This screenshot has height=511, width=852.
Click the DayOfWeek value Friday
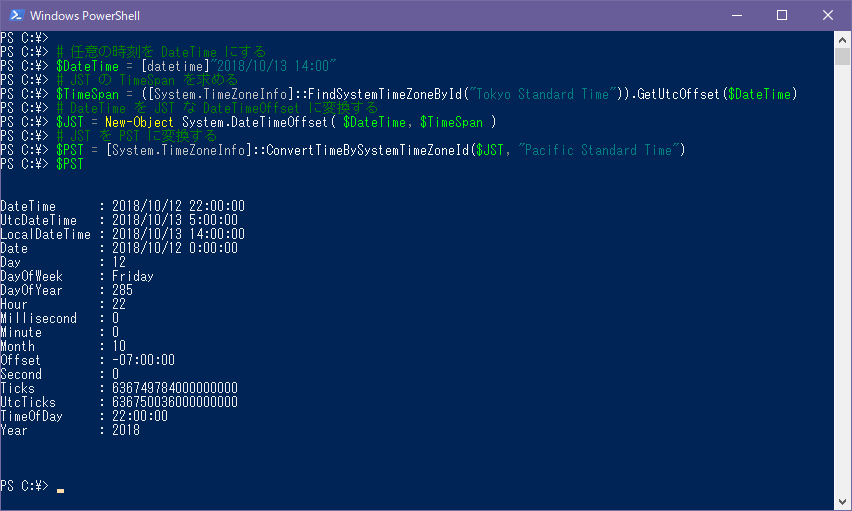click(133, 277)
